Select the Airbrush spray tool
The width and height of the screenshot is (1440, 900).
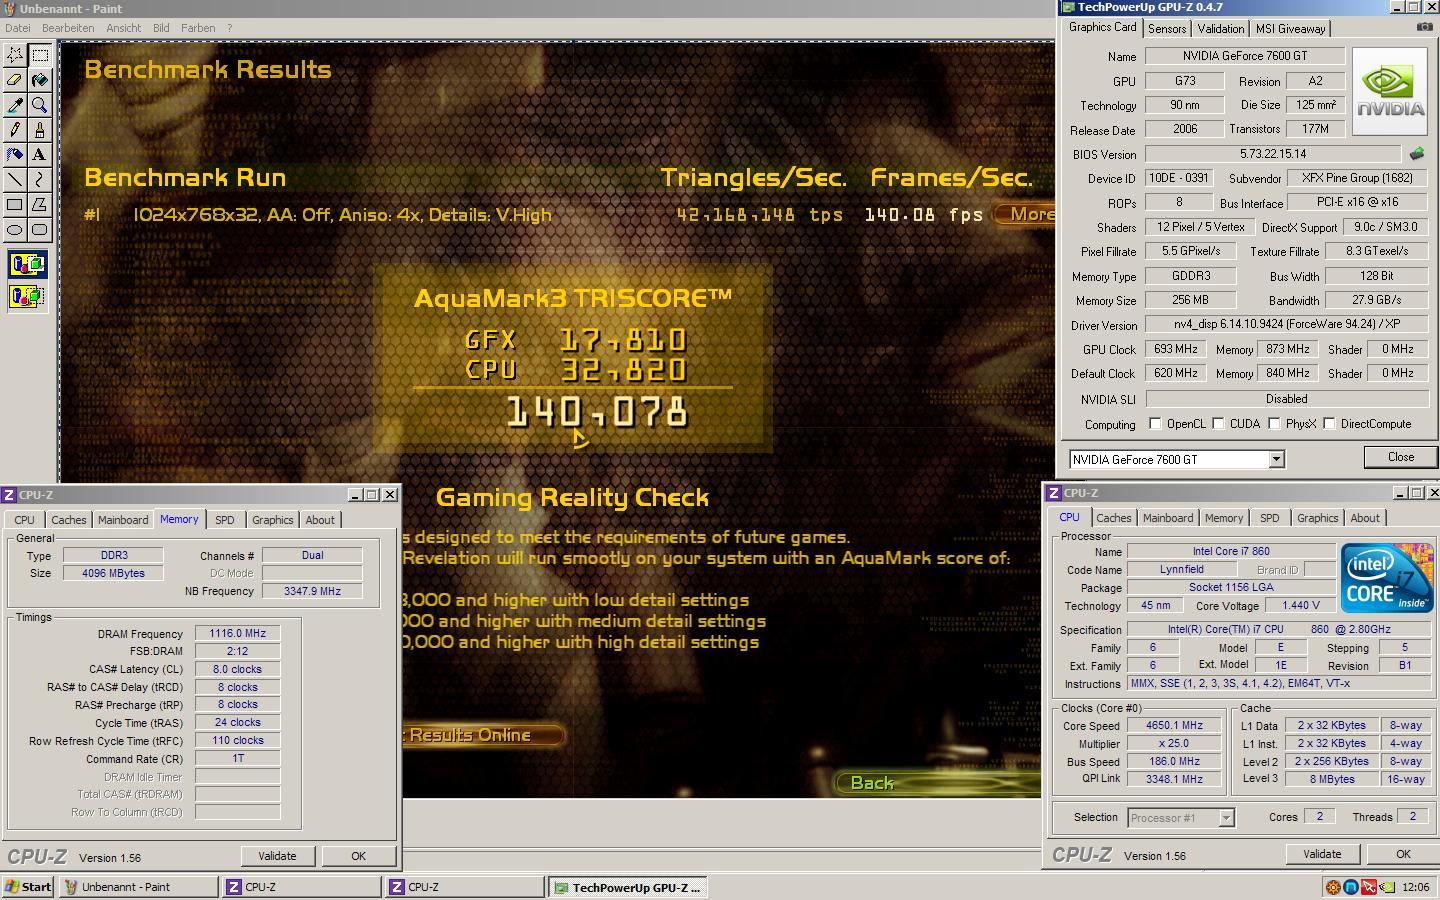click(15, 155)
